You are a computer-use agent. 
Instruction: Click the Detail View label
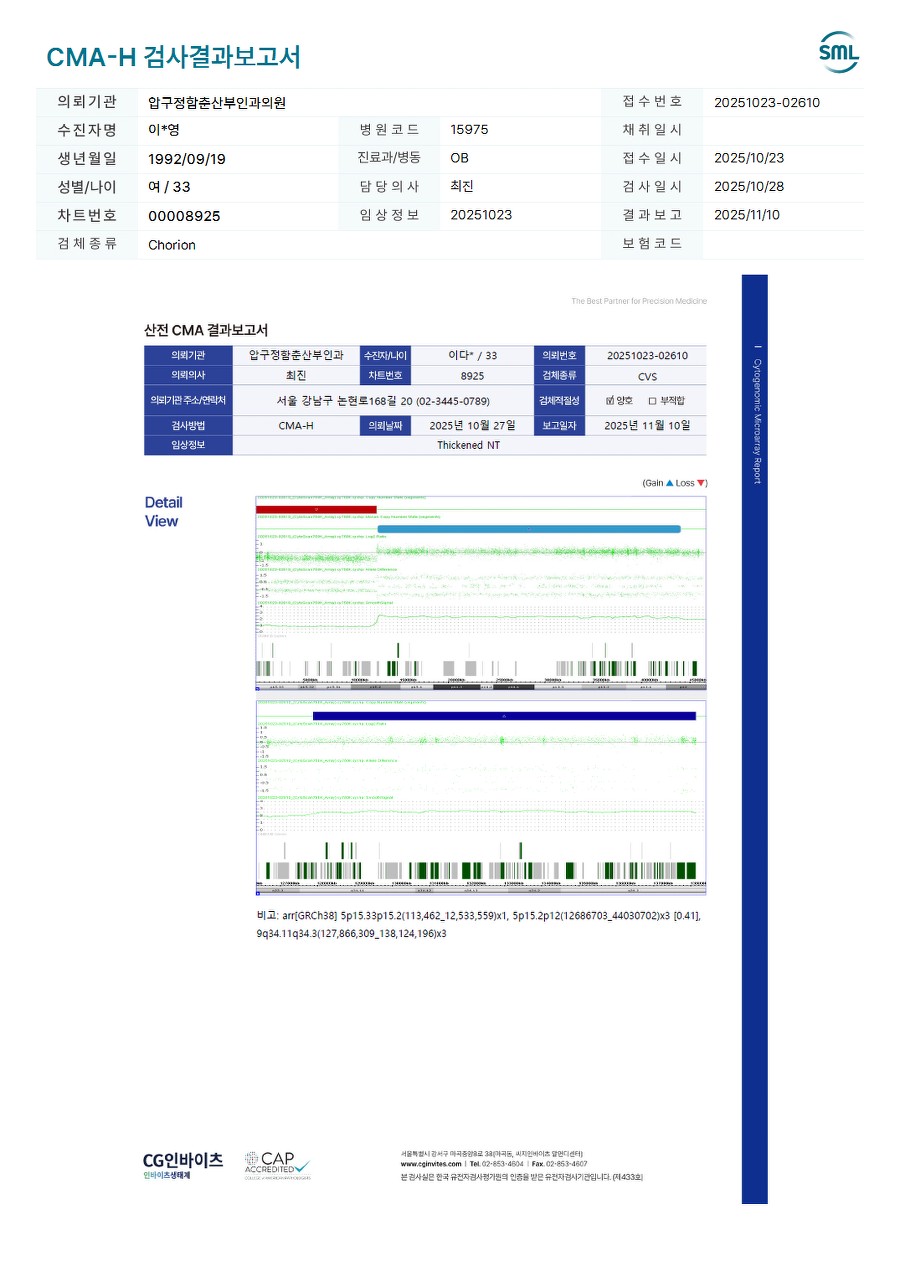(x=163, y=512)
